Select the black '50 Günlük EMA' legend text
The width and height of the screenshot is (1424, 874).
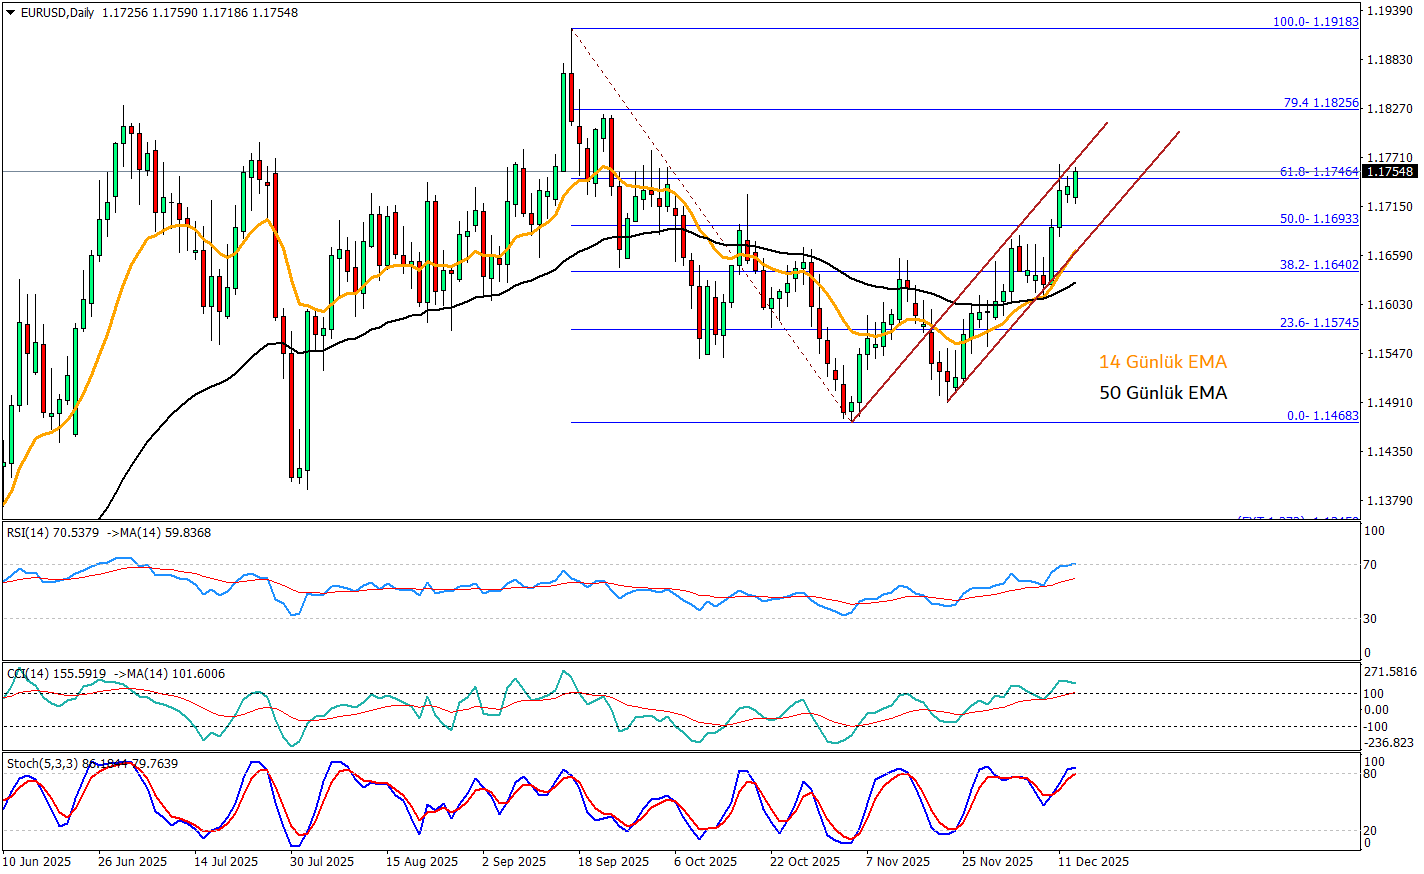pyautogui.click(x=1162, y=393)
